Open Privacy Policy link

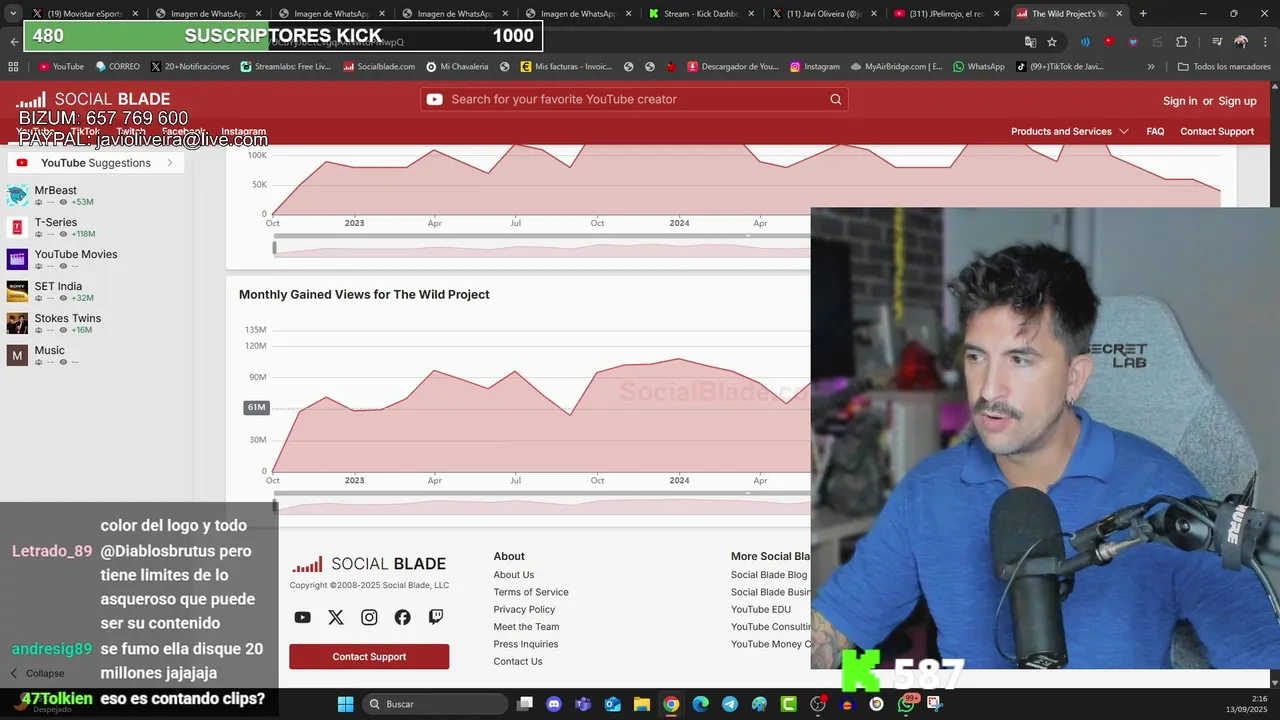click(524, 609)
